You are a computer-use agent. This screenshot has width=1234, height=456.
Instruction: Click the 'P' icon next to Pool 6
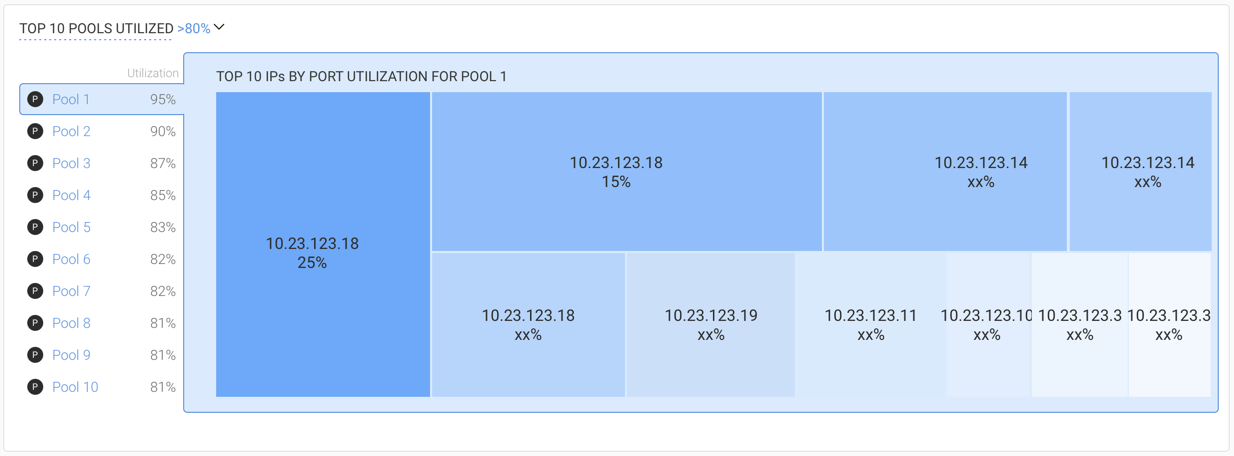35,259
